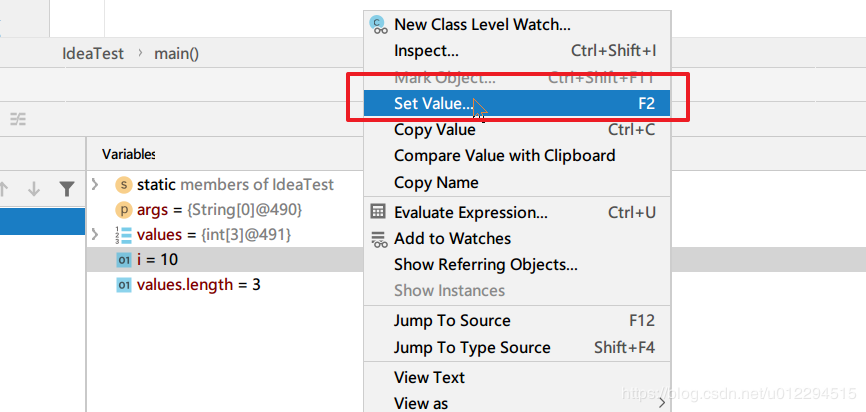Image resolution: width=866 pixels, height=412 pixels.
Task: Click the main() breadcrumb
Action: click(x=176, y=53)
